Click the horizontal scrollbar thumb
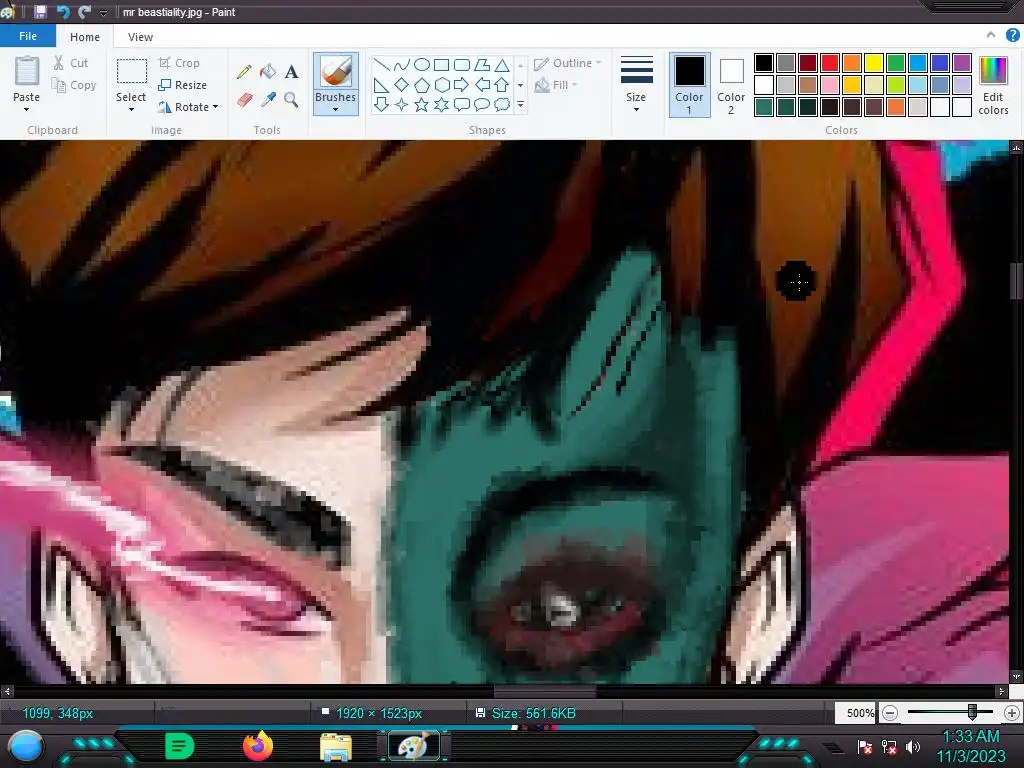The width and height of the screenshot is (1024, 768). point(545,690)
